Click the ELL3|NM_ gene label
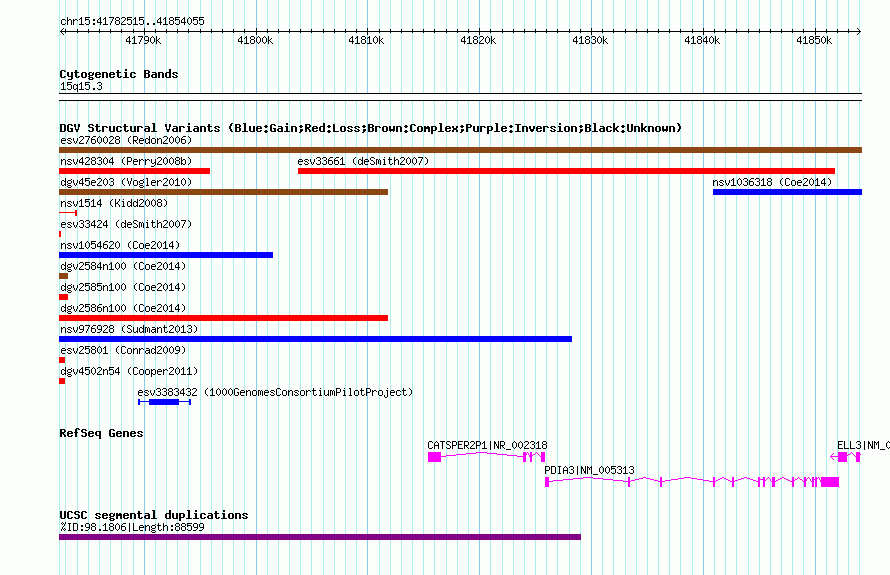This screenshot has width=890, height=575. click(863, 446)
